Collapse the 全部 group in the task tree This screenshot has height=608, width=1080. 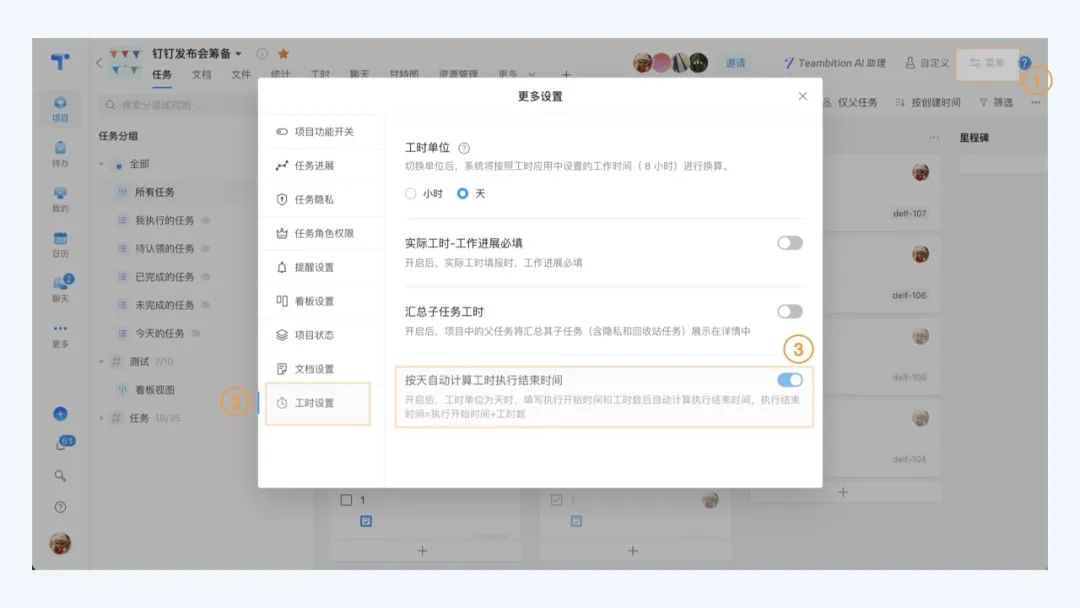tap(101, 164)
